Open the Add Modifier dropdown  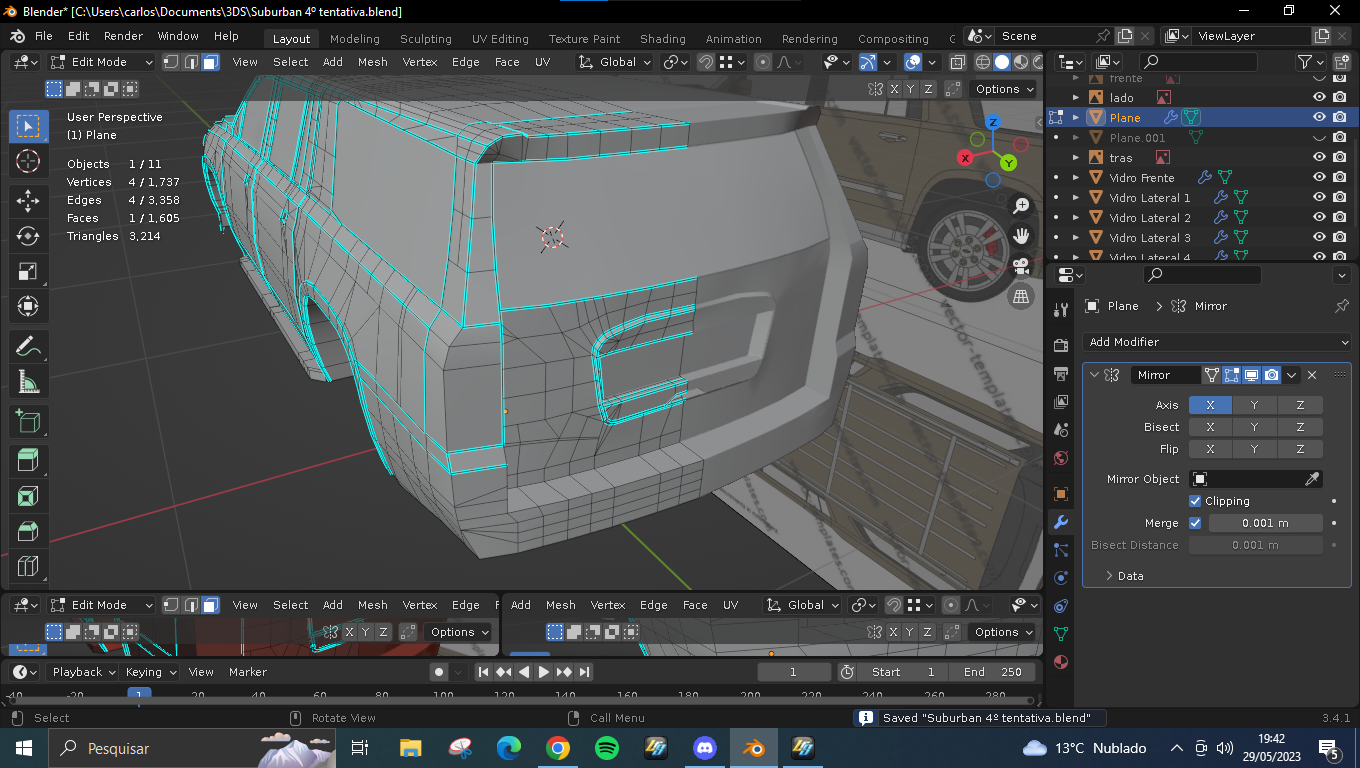[x=1216, y=342]
